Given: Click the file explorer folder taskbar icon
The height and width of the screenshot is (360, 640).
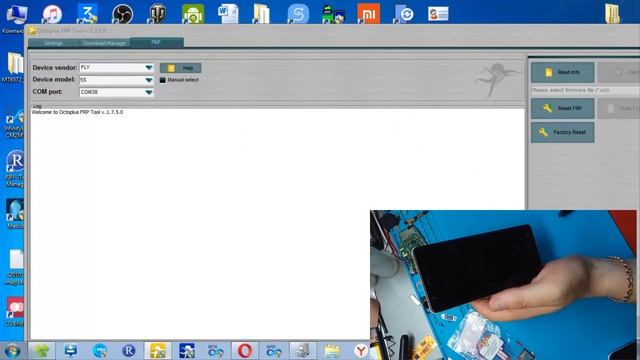Looking at the screenshot, I should (x=332, y=351).
